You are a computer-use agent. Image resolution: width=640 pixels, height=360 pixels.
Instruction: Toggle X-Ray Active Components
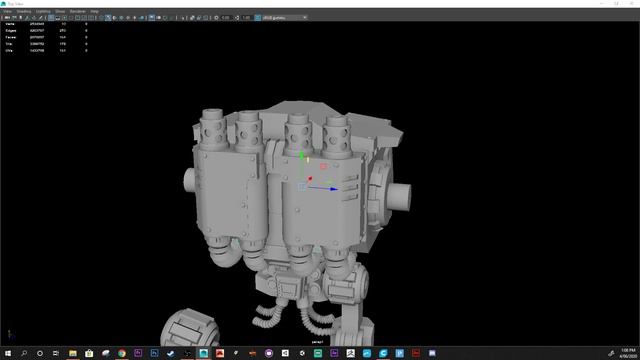[x=199, y=18]
